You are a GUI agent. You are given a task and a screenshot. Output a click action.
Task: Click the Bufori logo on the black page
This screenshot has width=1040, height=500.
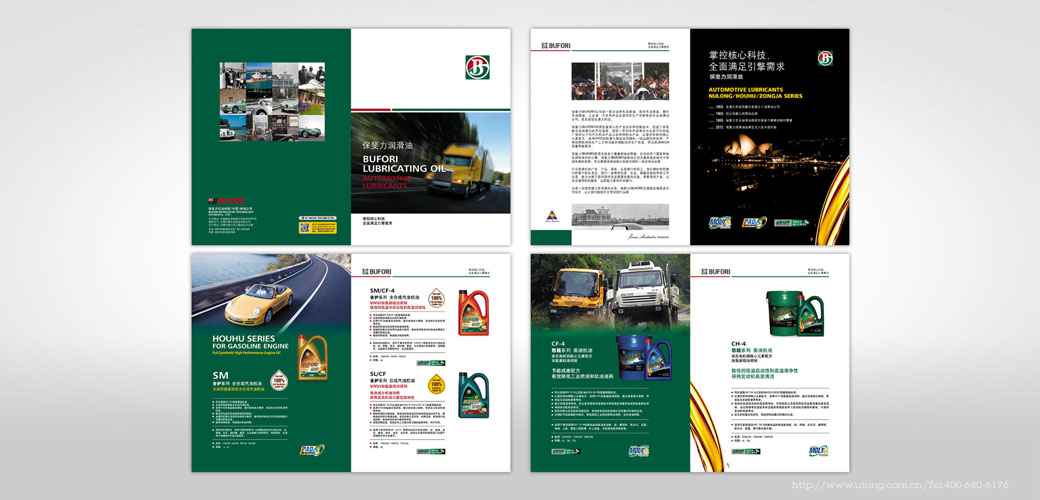tap(825, 58)
